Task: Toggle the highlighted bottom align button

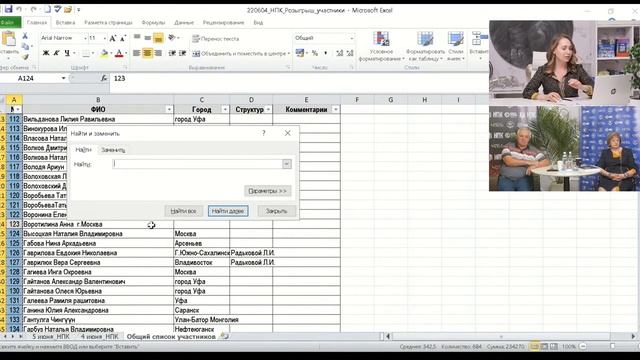Action: coord(158,38)
